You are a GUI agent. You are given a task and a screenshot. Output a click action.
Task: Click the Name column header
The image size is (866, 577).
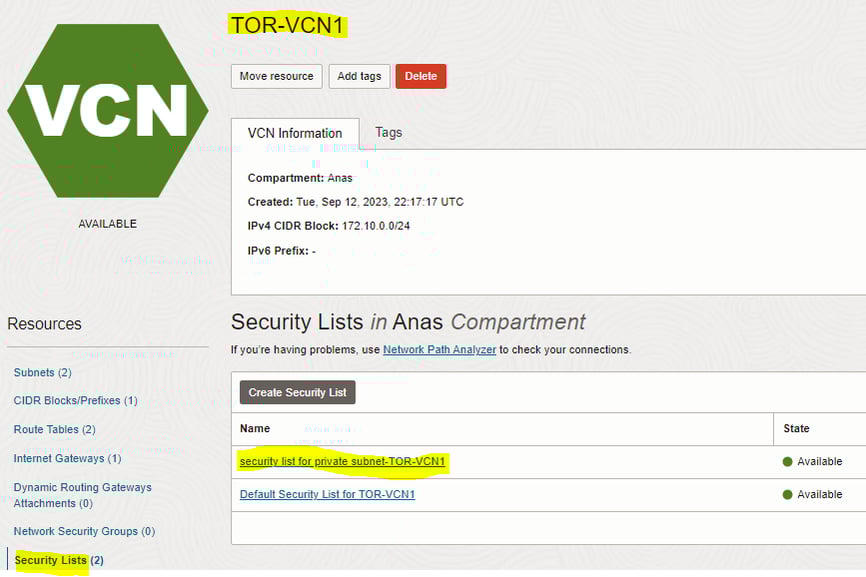click(255, 428)
